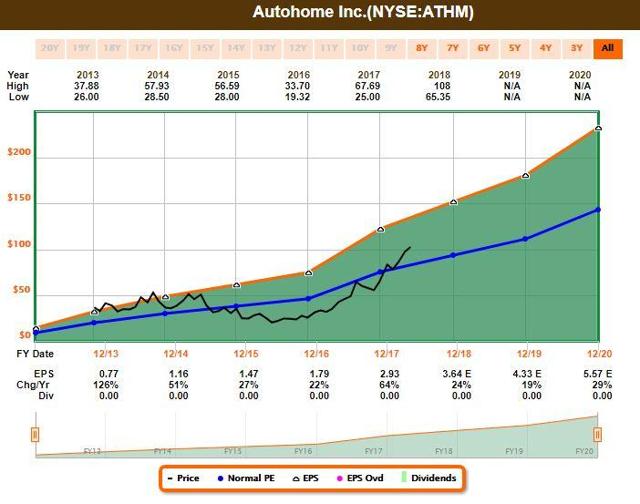Image resolution: width=640 pixels, height=504 pixels.
Task: Click the EPS triangle marker at 12/14
Action: click(165, 297)
